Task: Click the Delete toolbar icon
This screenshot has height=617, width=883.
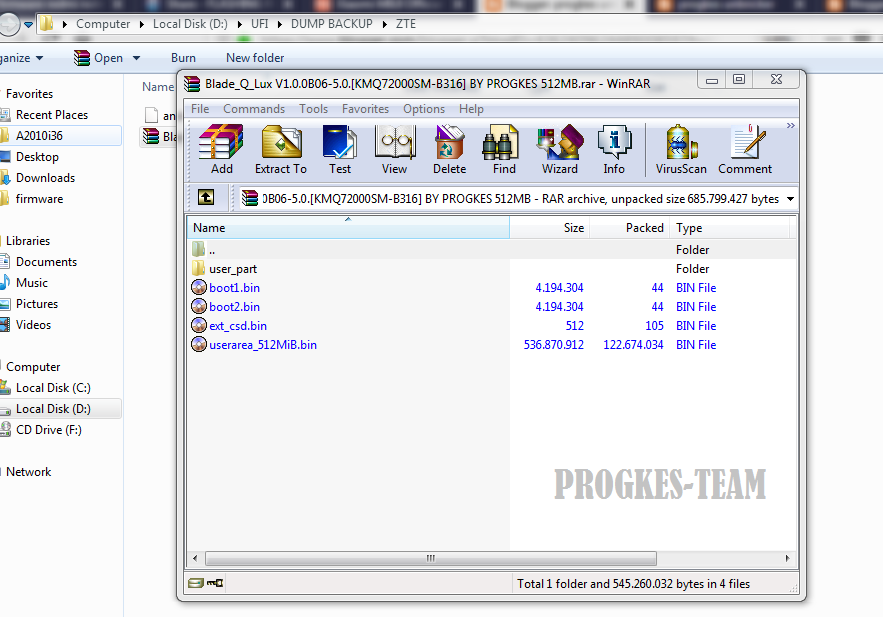Action: 449,149
